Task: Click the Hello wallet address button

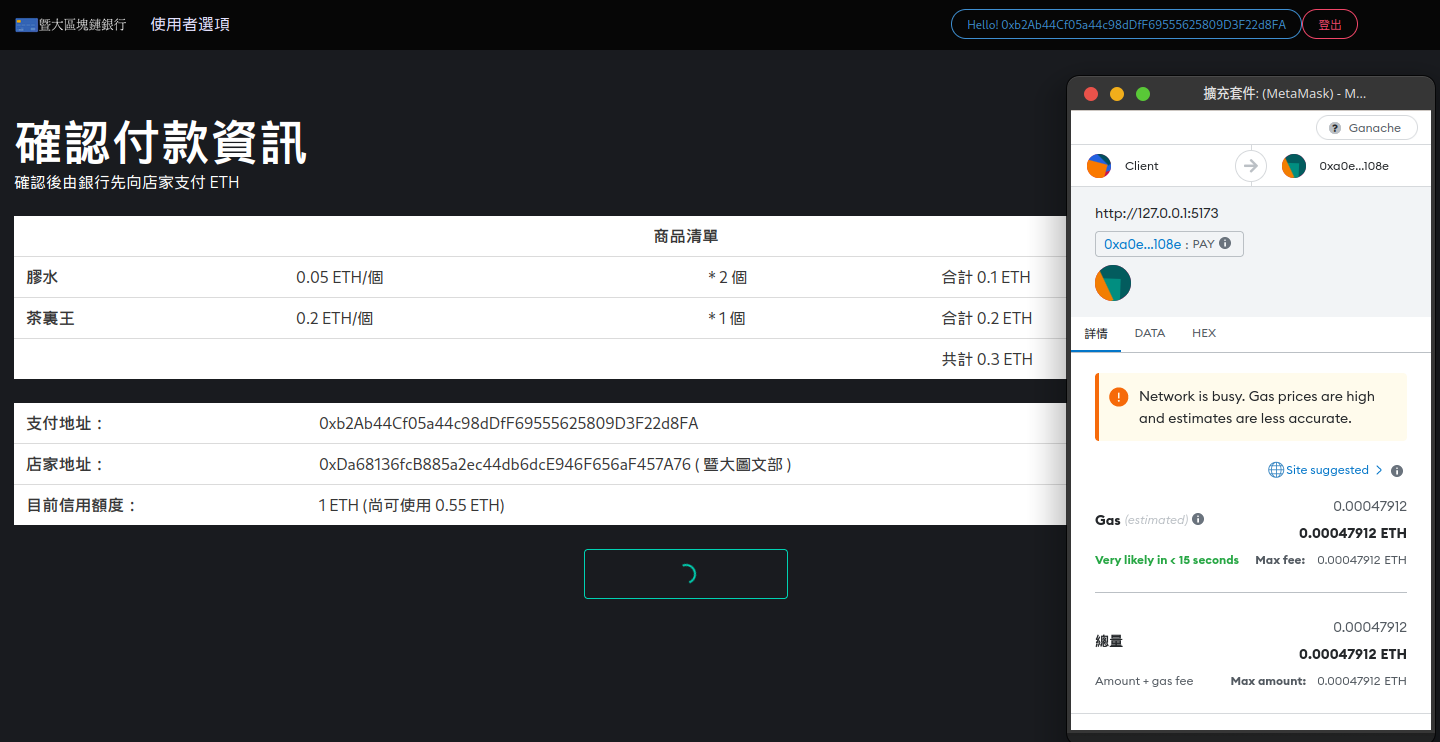Action: click(x=1126, y=25)
